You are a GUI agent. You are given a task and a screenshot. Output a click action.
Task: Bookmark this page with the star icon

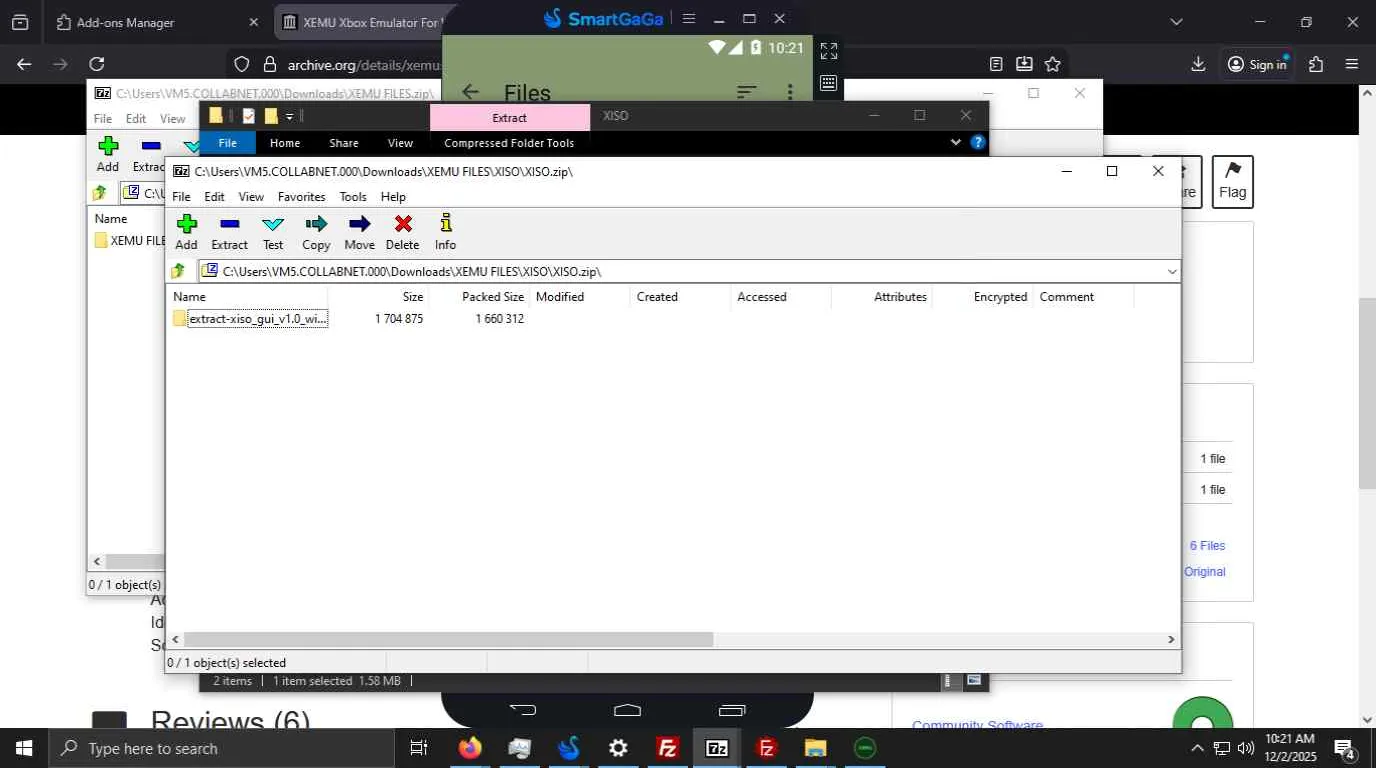[1053, 64]
